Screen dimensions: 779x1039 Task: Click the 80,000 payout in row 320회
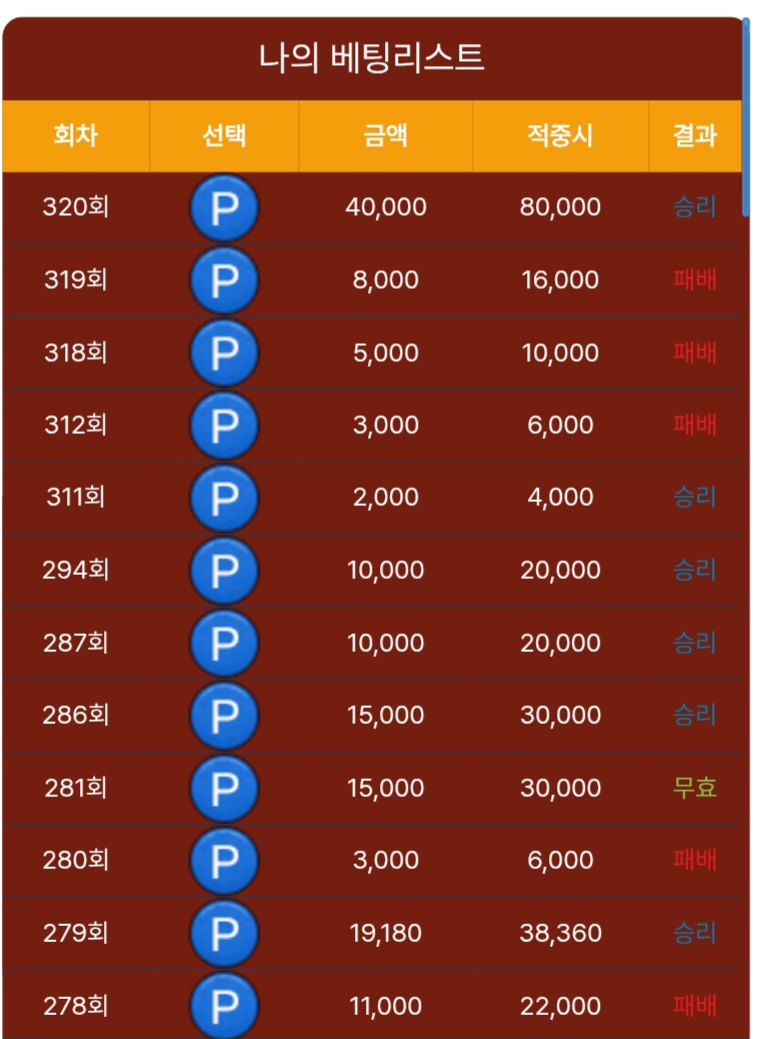(560, 207)
